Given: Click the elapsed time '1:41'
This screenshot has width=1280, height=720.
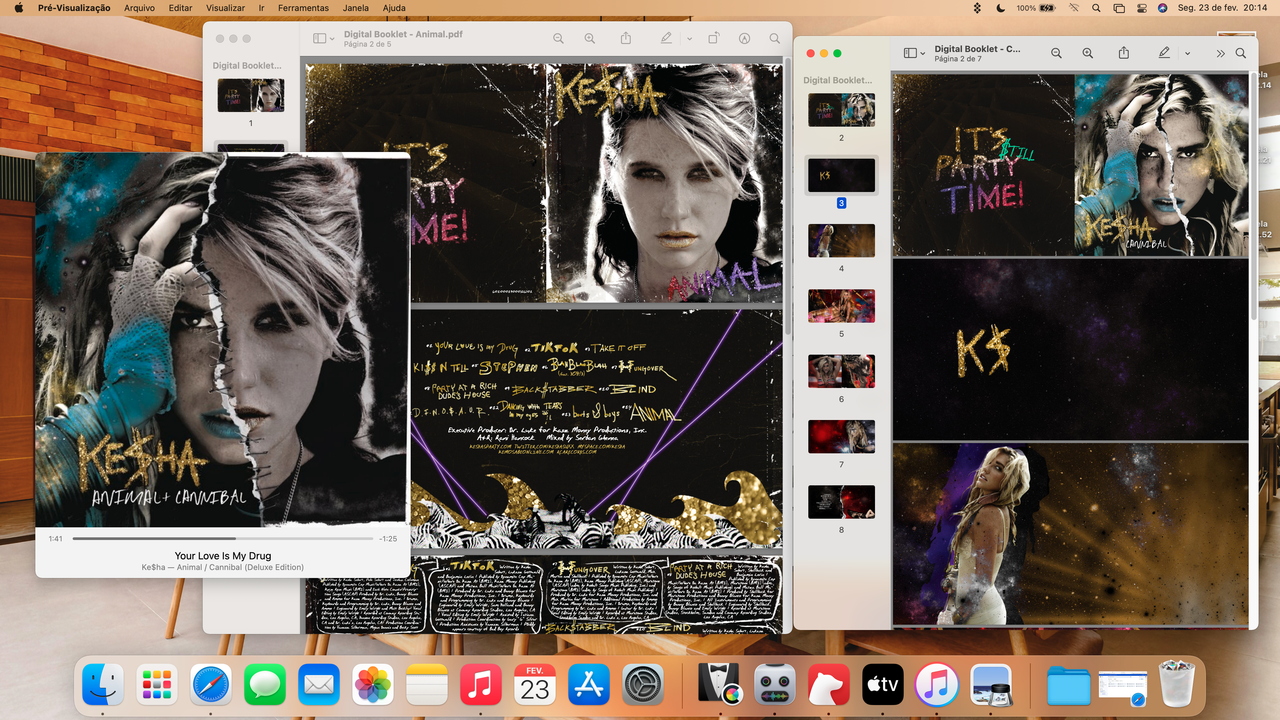Looking at the screenshot, I should coord(56,539).
